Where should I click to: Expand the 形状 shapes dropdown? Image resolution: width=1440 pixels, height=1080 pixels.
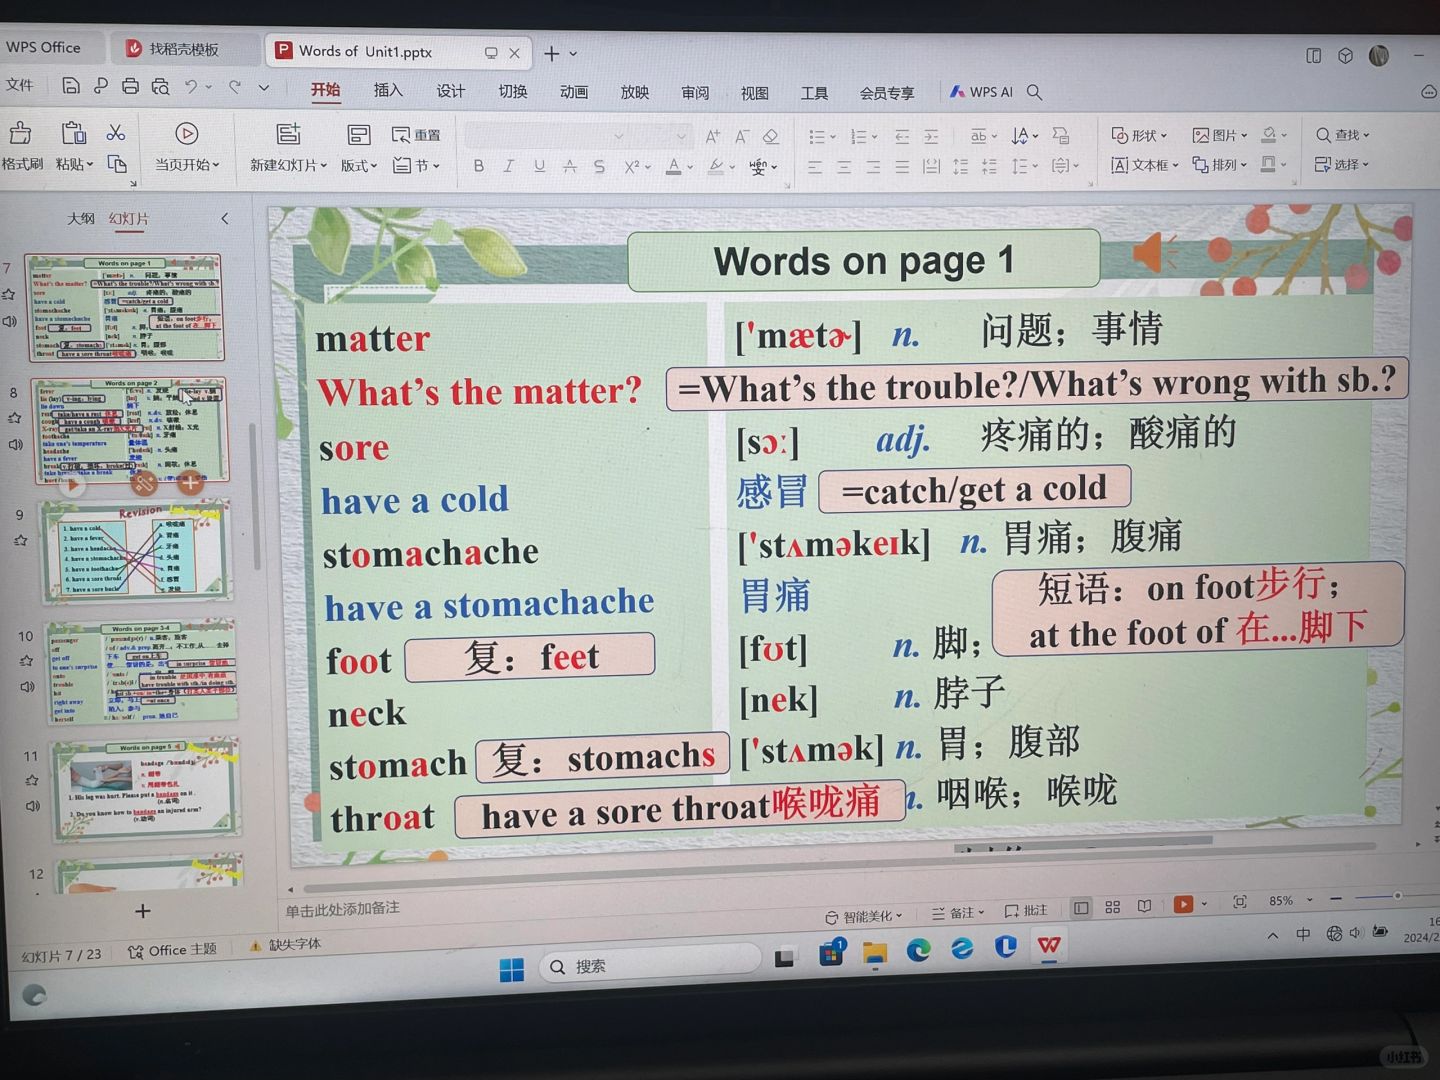[x=1140, y=135]
